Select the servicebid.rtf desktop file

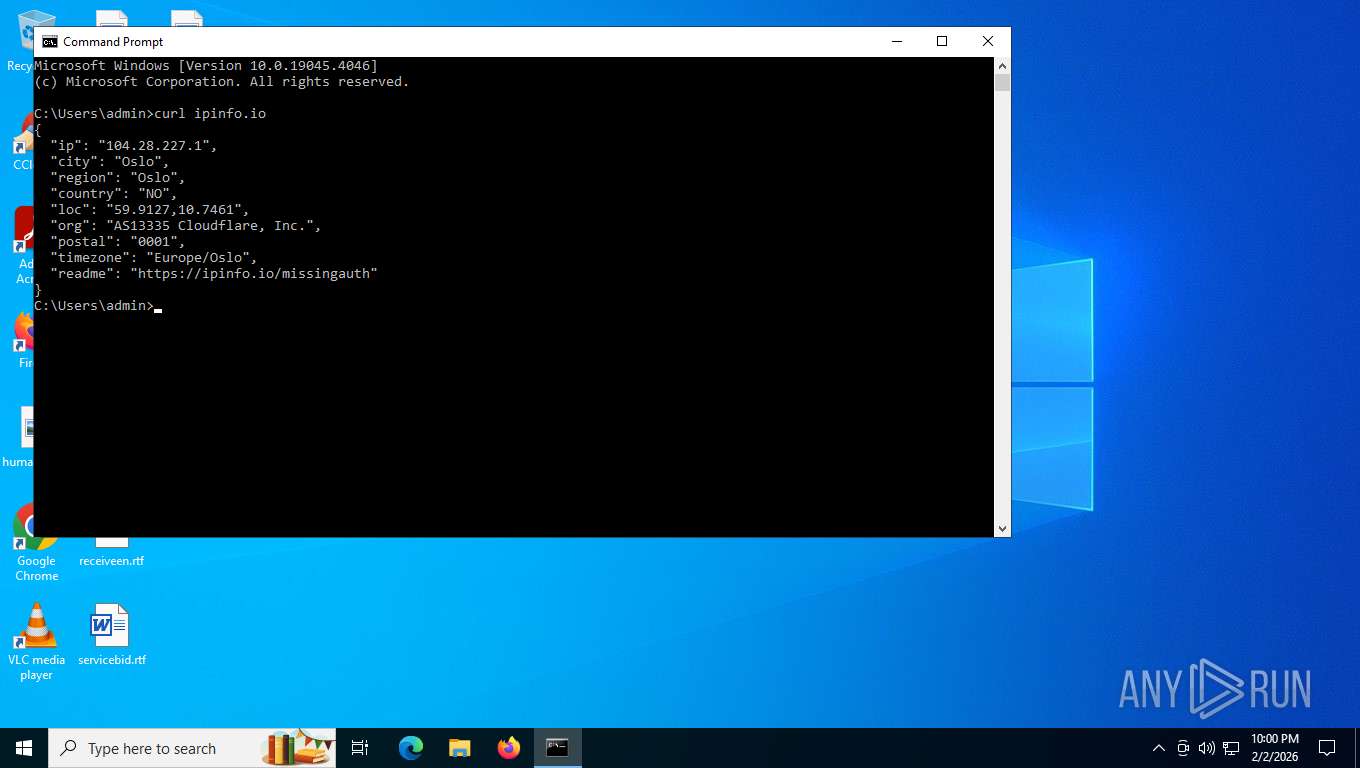point(111,635)
